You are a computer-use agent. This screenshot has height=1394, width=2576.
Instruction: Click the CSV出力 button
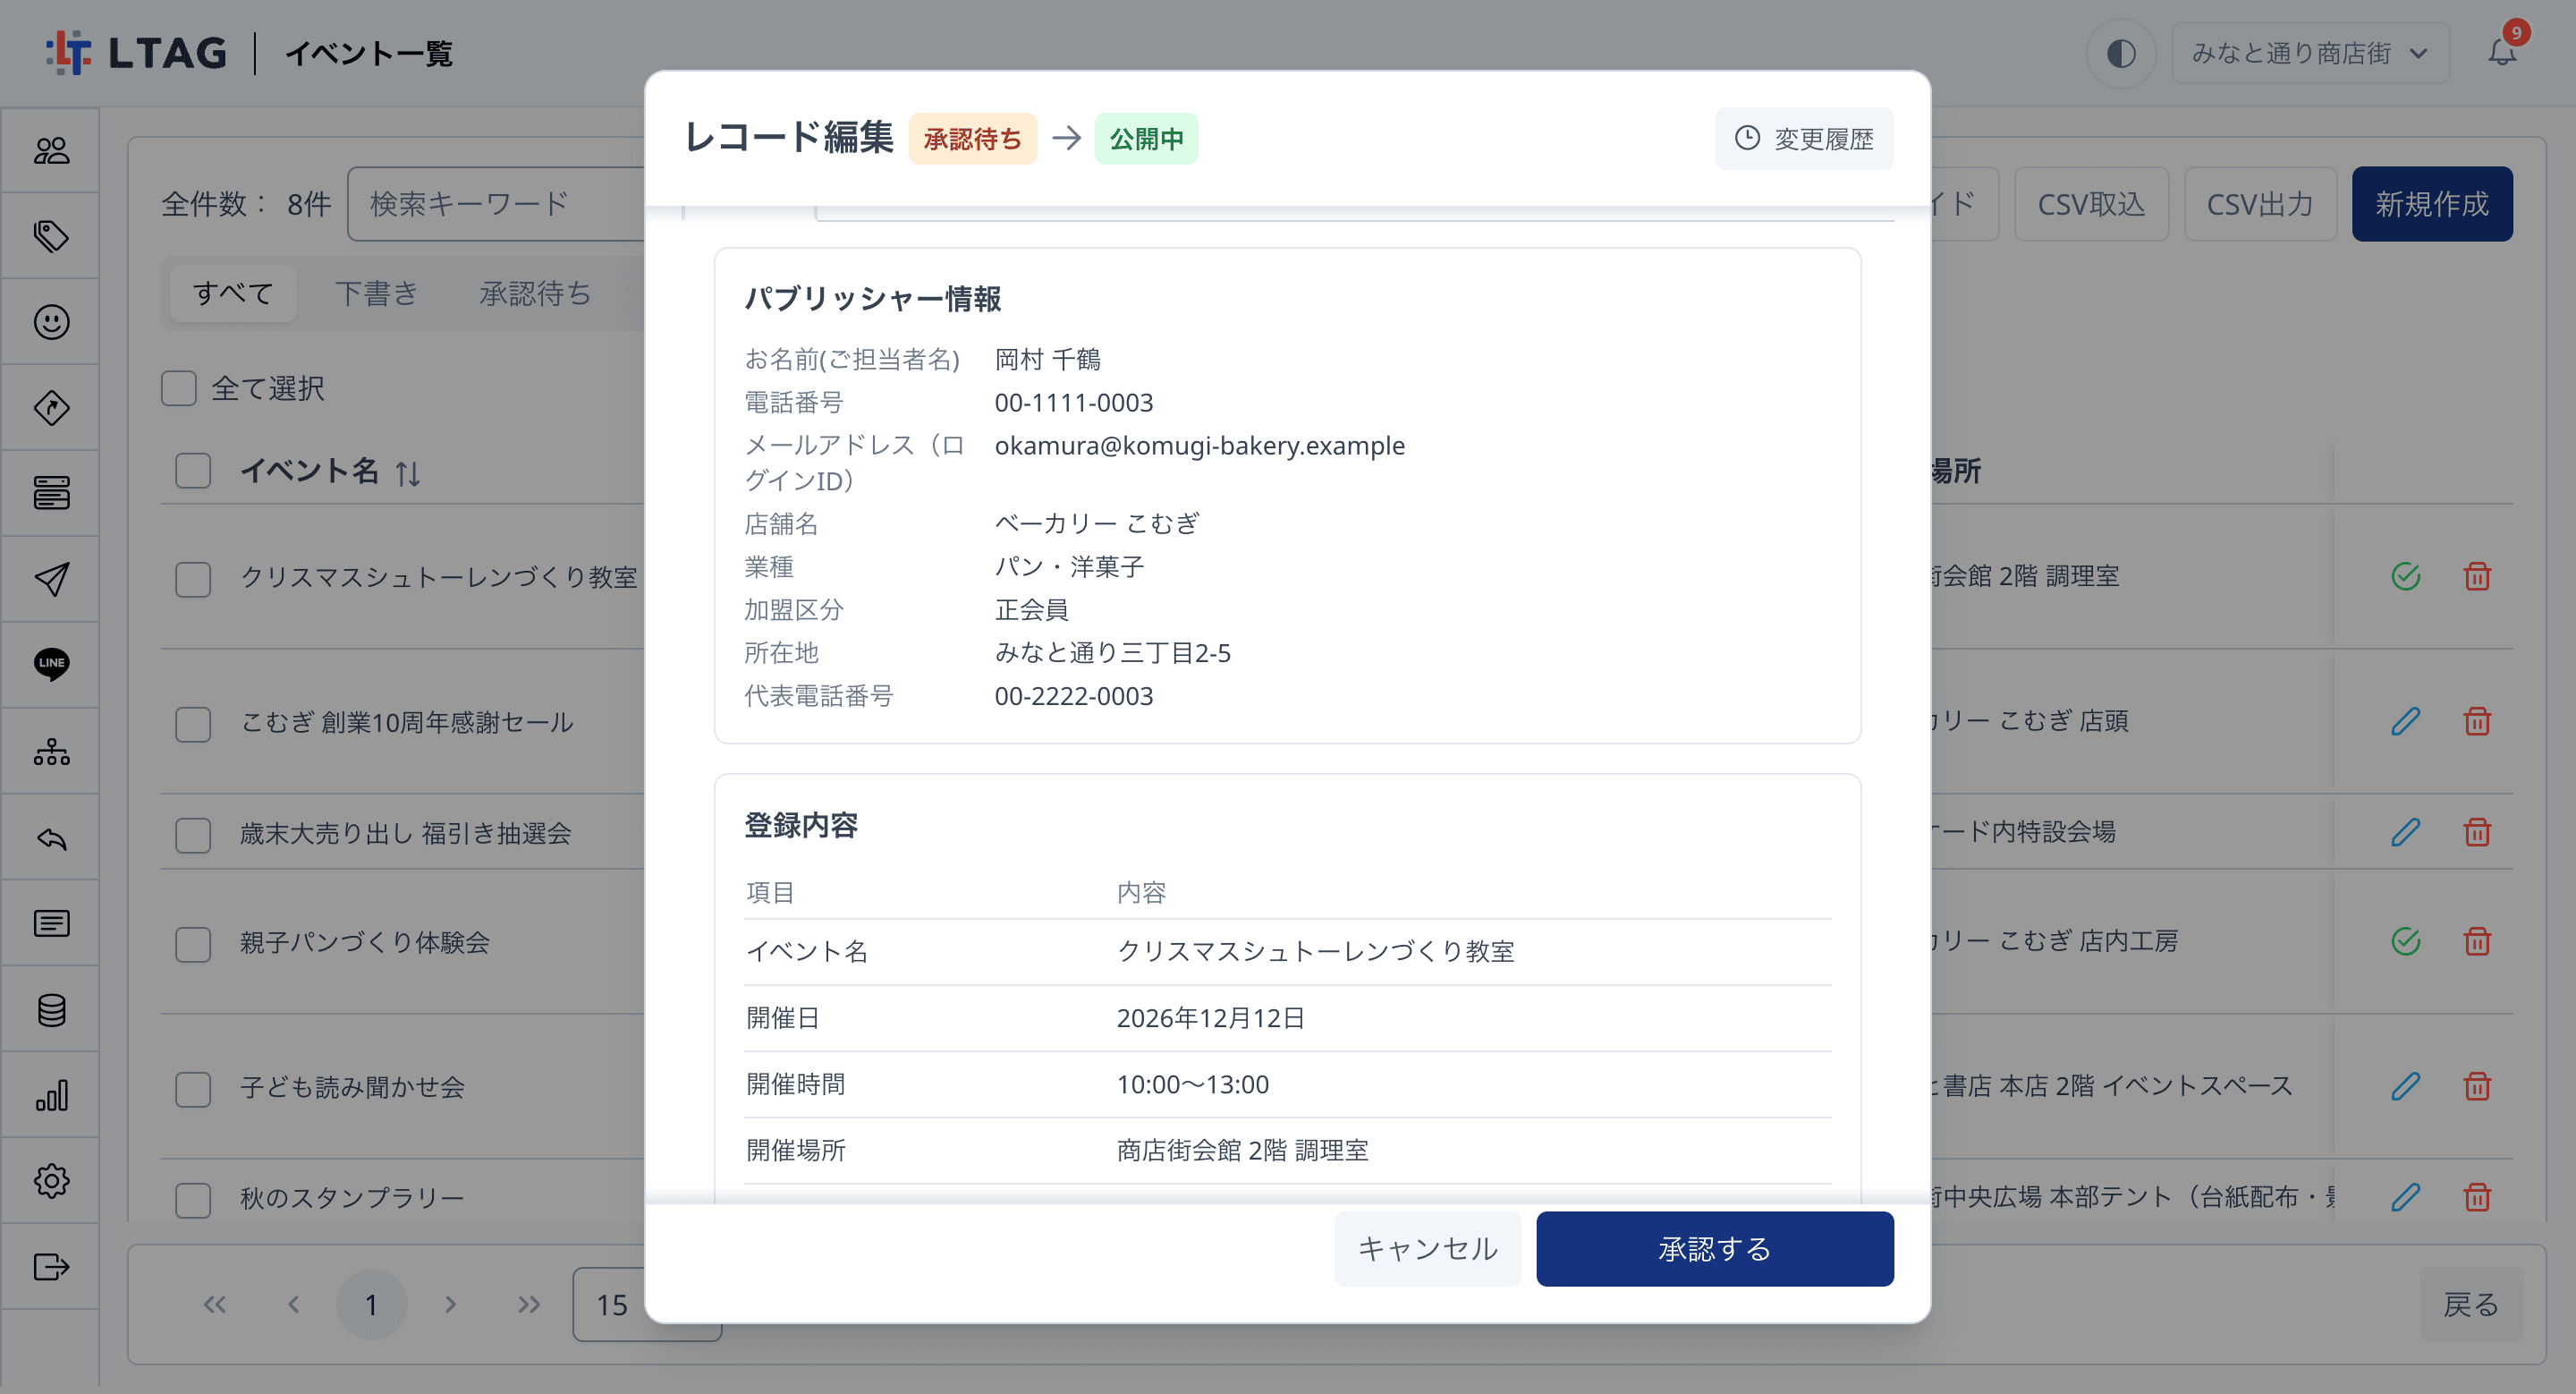[2259, 204]
